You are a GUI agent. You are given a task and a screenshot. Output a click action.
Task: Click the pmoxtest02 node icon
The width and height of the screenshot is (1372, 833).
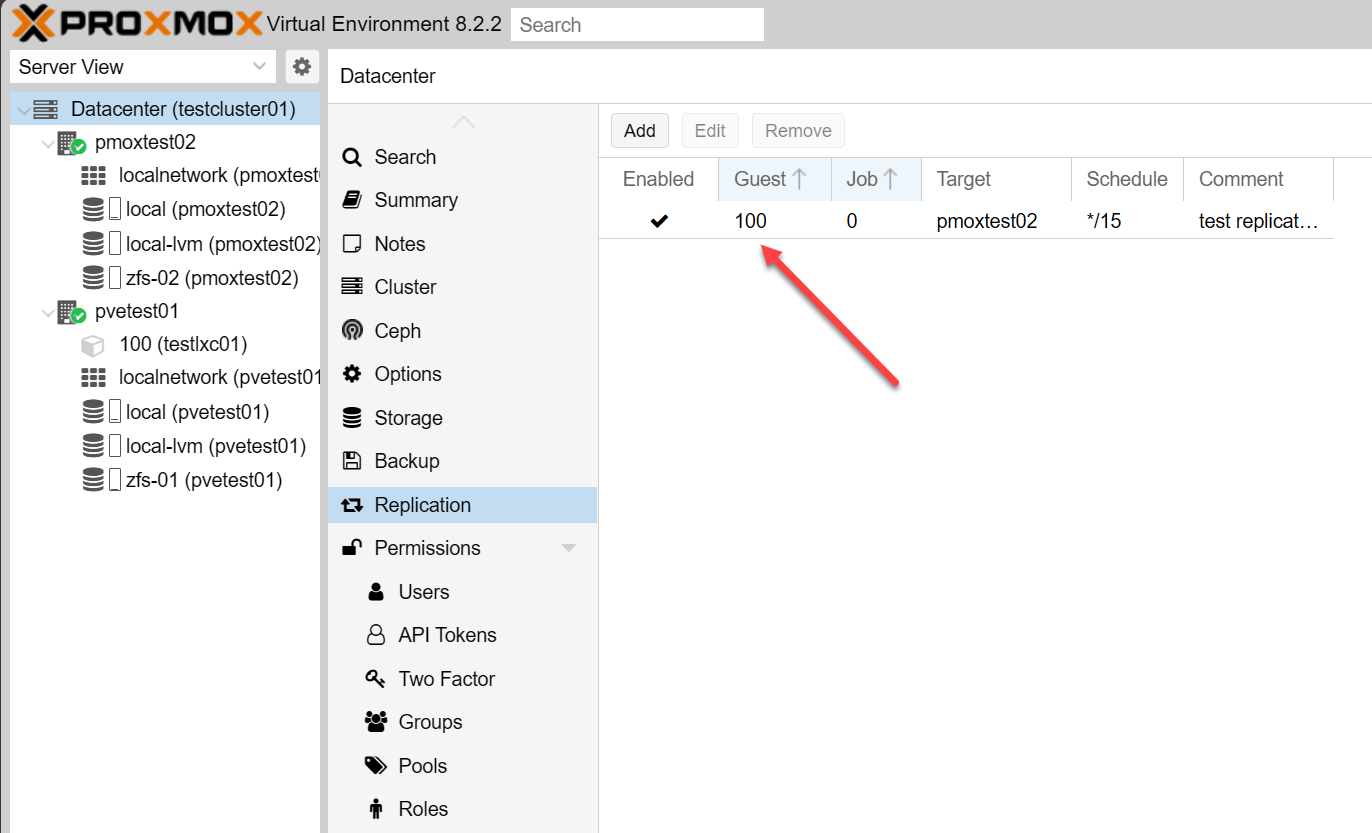[71, 143]
